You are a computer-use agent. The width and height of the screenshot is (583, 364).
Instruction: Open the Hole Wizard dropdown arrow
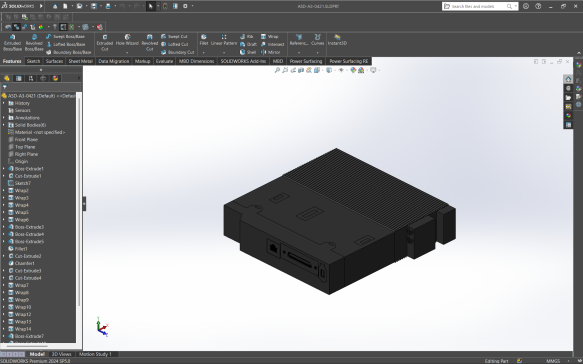point(127,53)
